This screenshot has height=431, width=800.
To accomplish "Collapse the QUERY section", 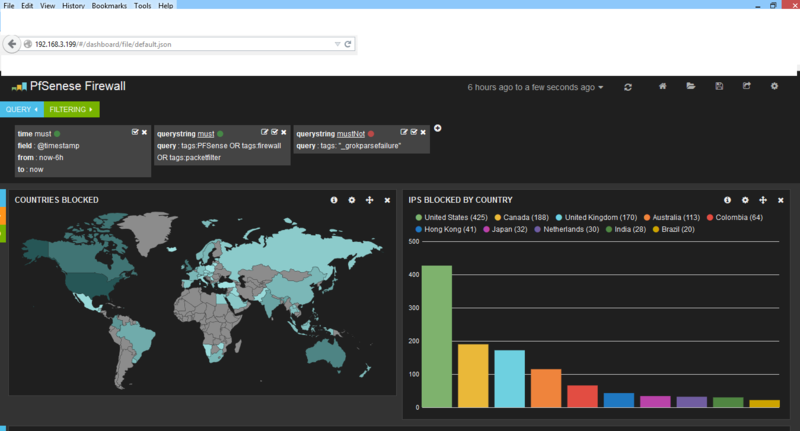I will [x=22, y=109].
